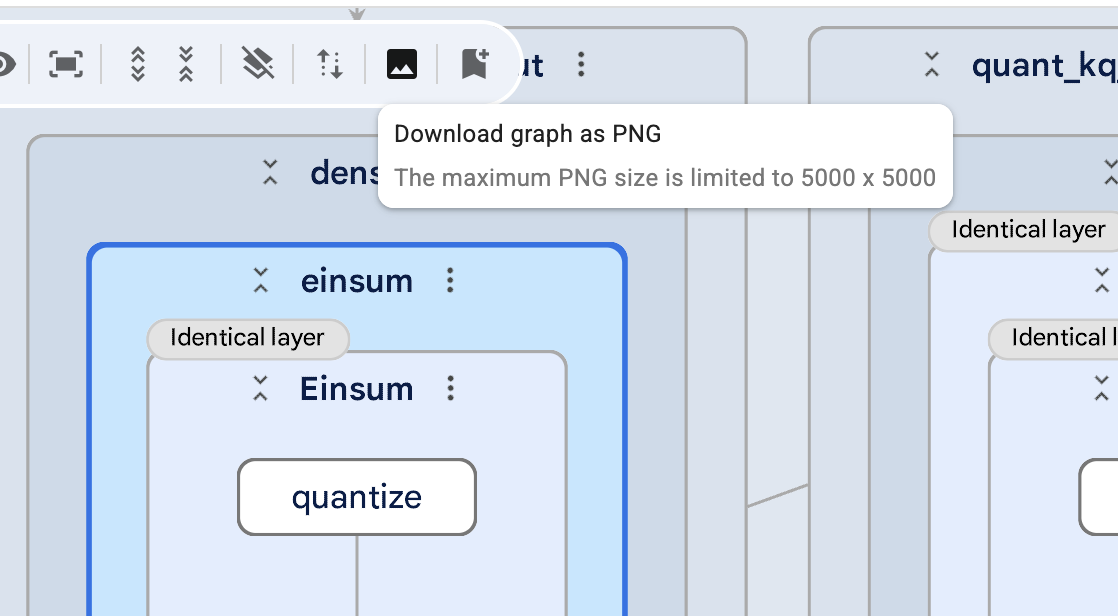Viewport: 1118px width, 616px height.
Task: Click Identical layer badge above Einsum box
Action: (247, 338)
